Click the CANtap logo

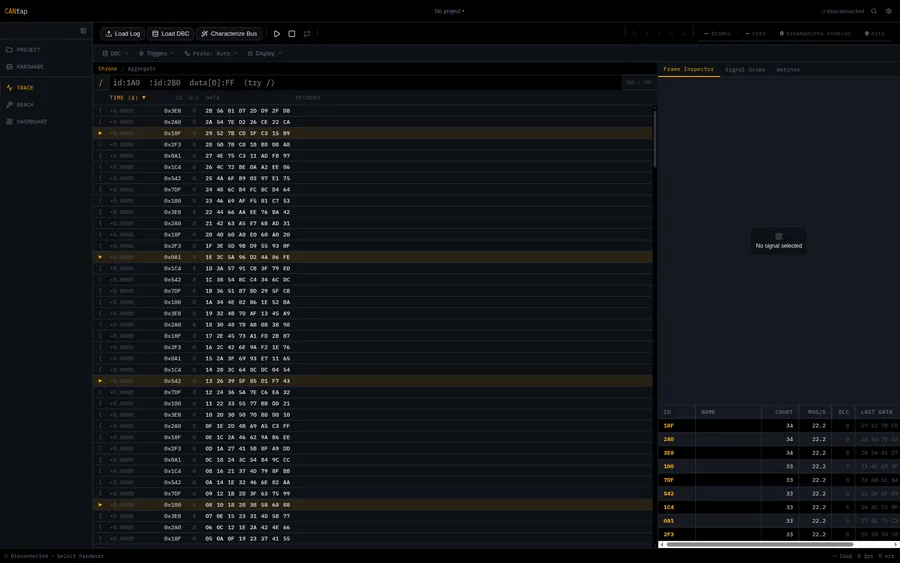tap(16, 11)
